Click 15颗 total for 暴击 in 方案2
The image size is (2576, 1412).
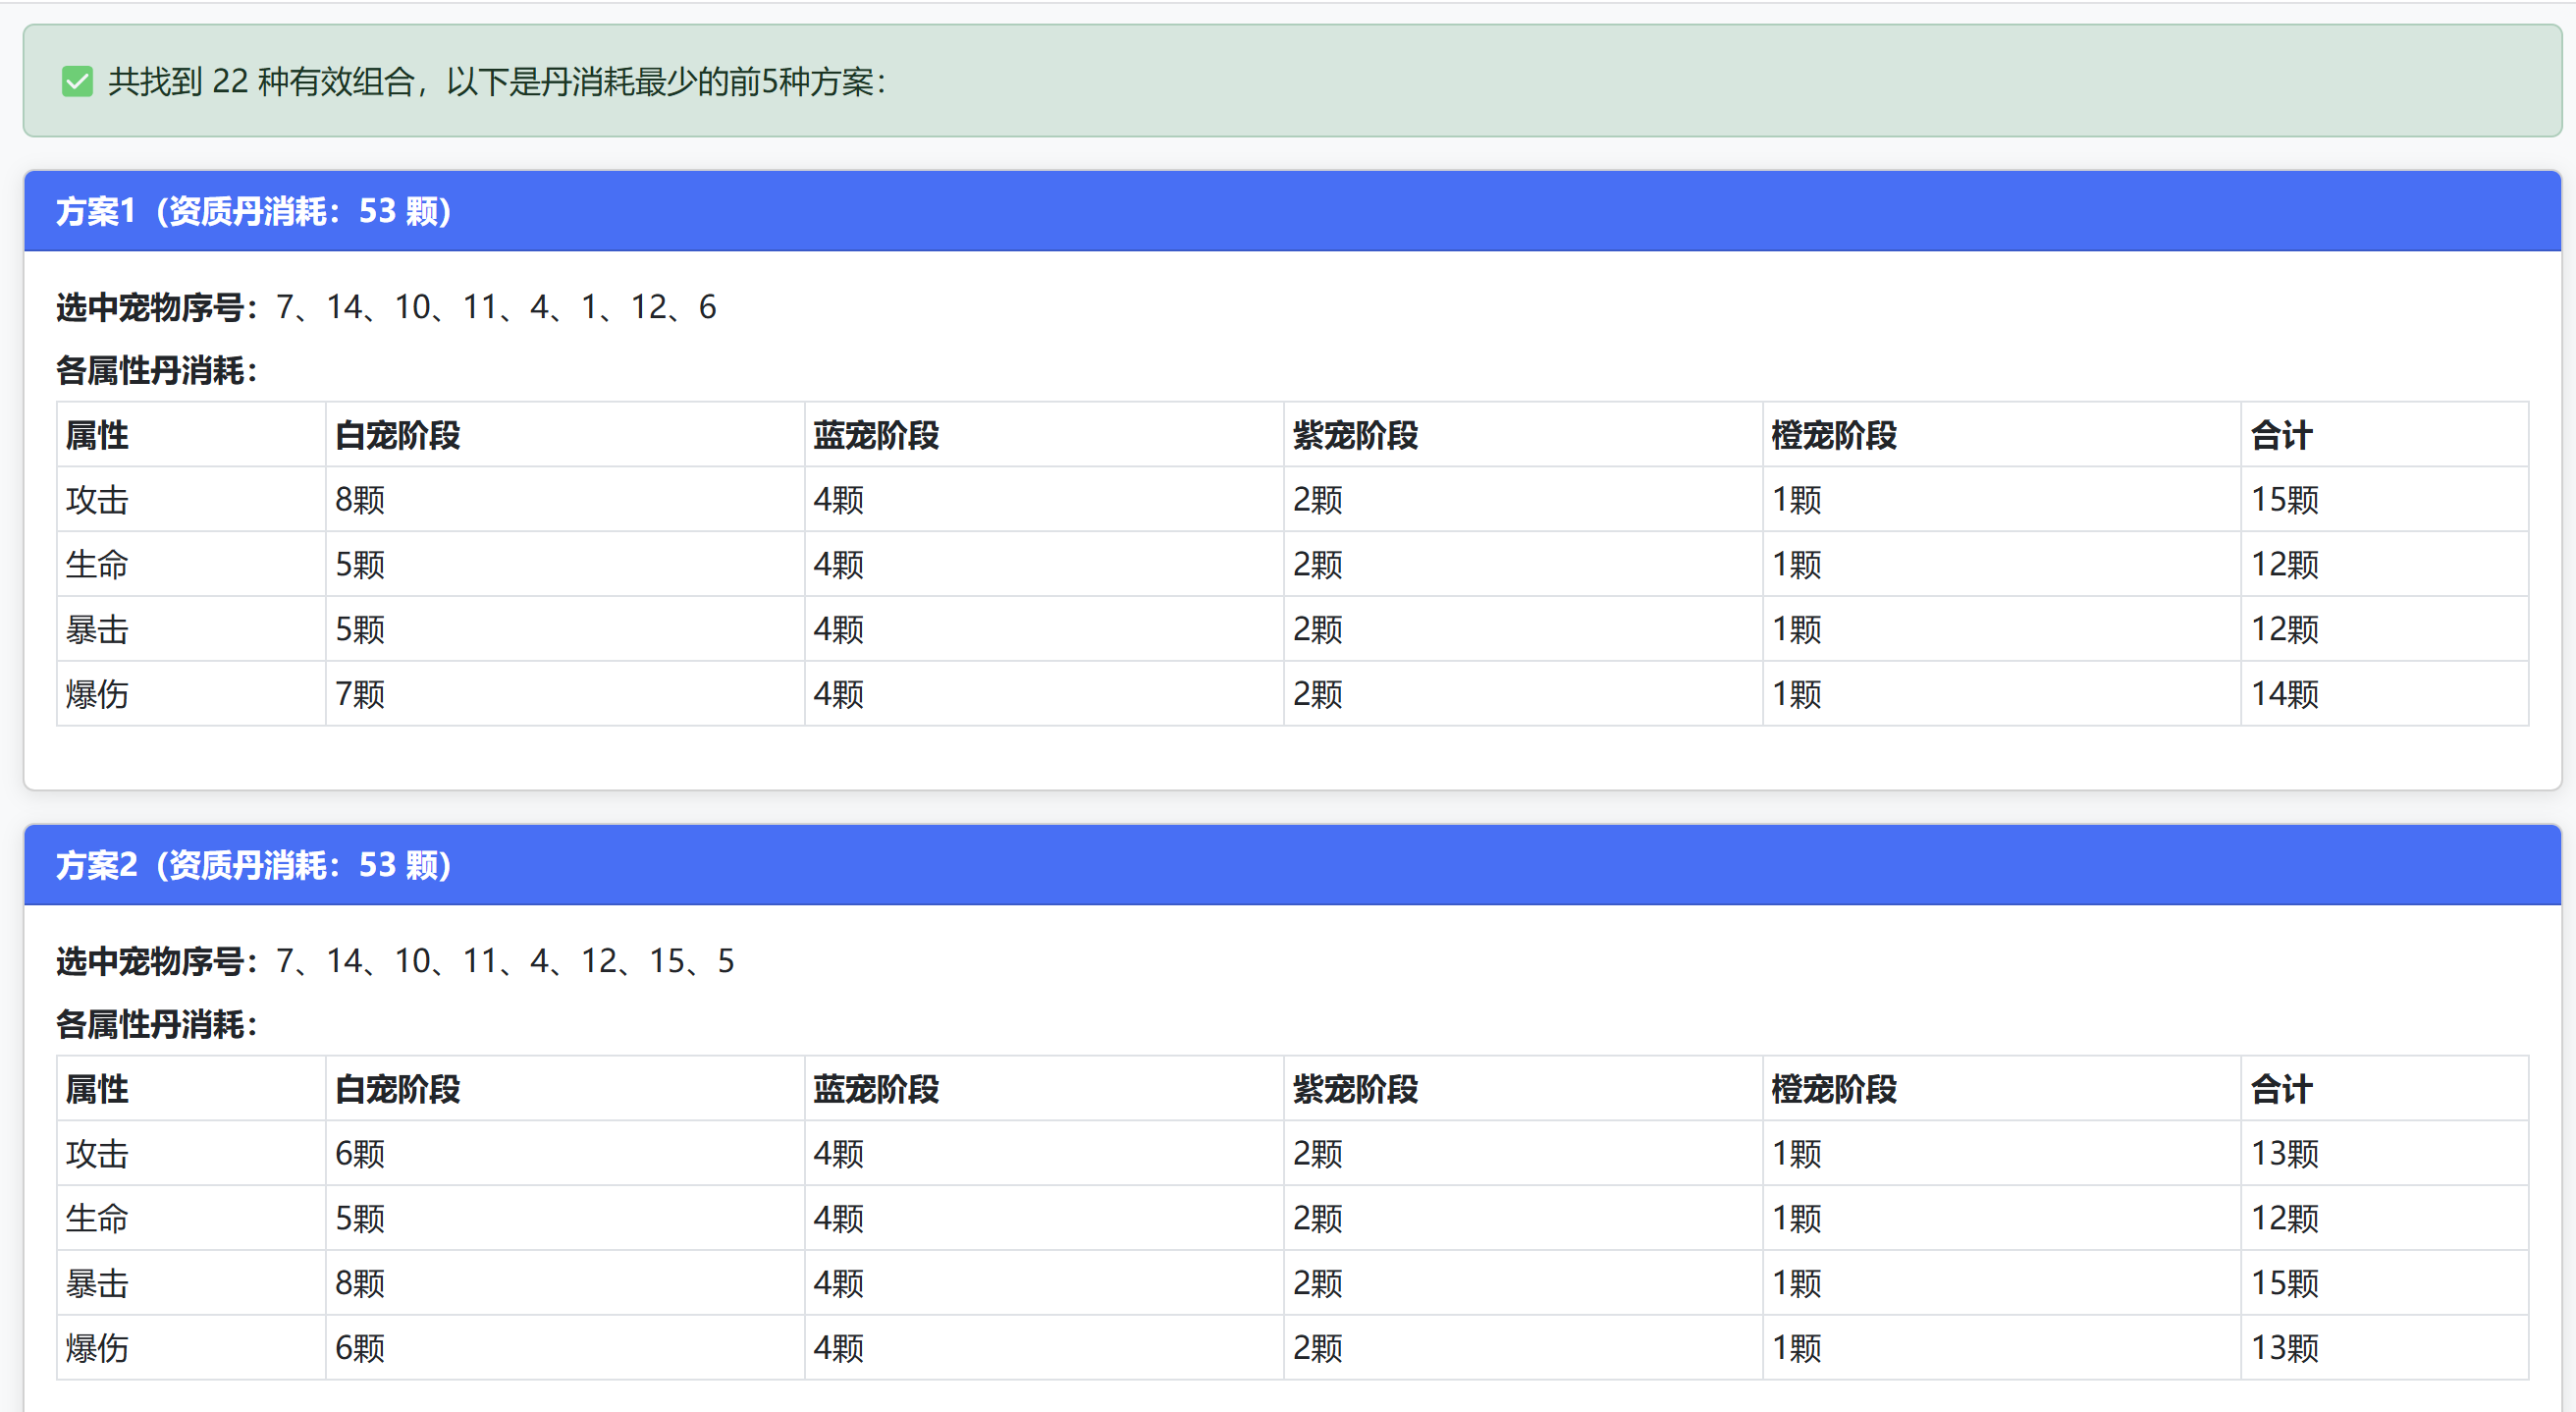click(x=2284, y=1284)
